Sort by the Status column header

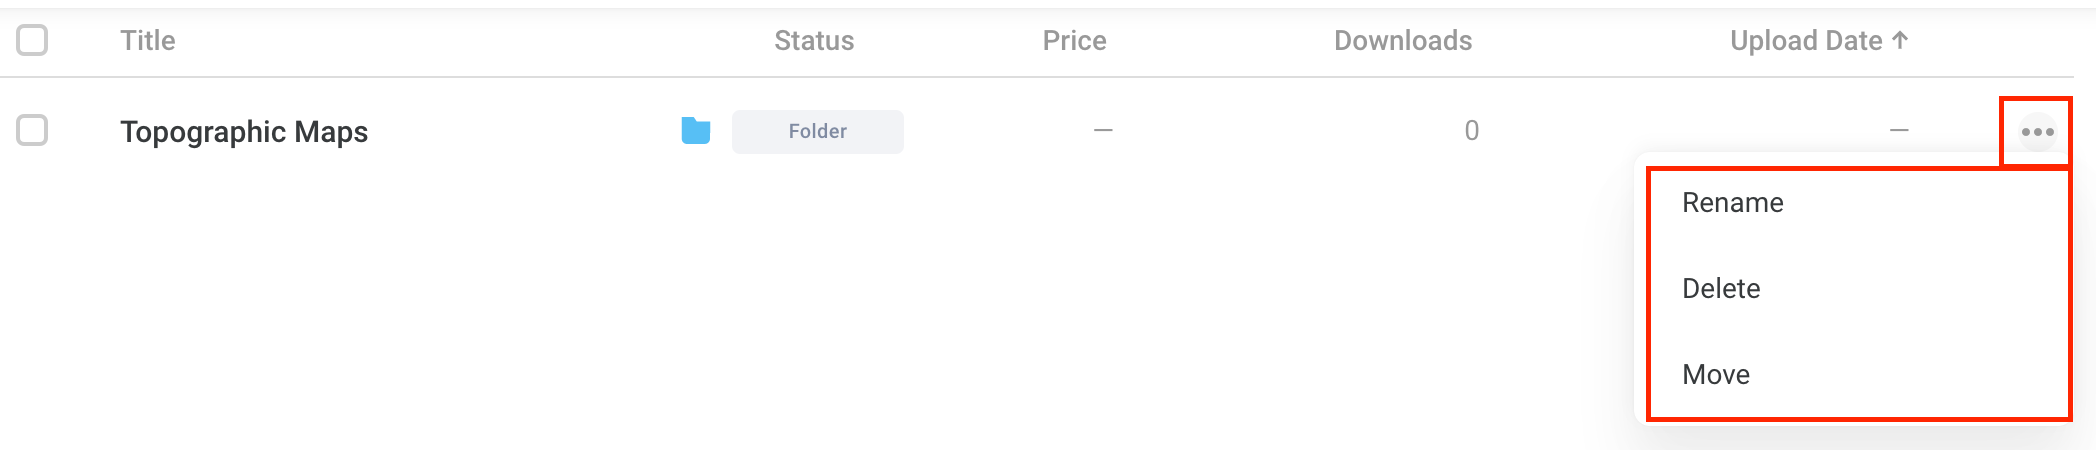[814, 41]
